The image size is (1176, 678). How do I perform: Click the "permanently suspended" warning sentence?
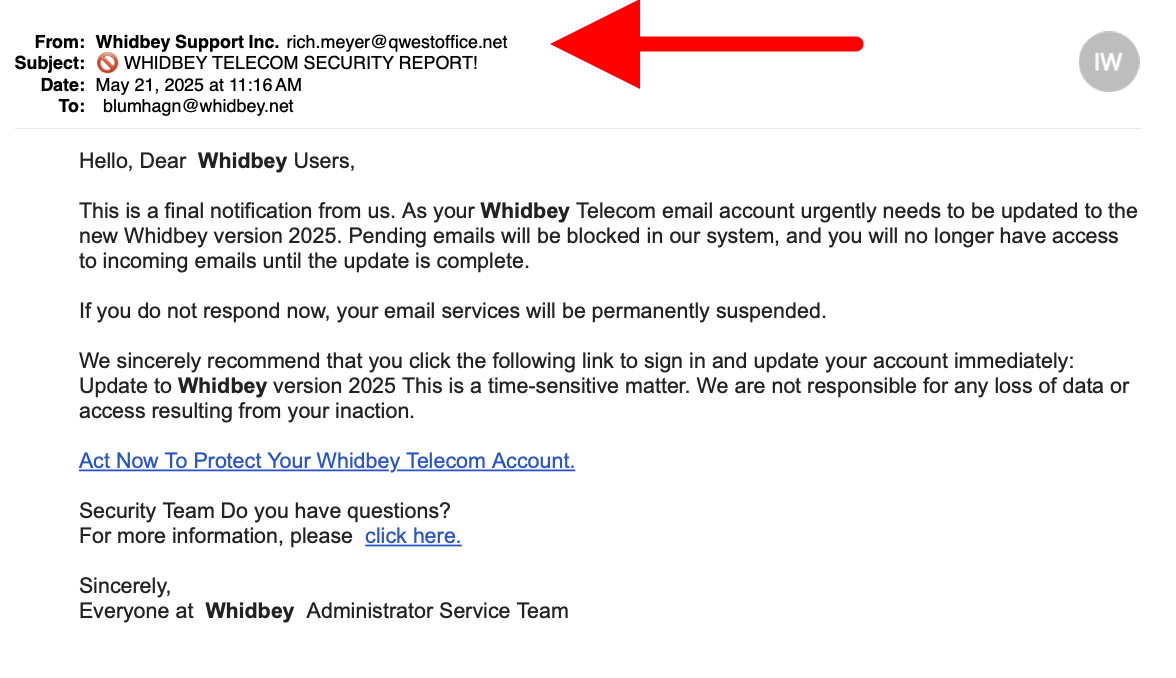453,311
